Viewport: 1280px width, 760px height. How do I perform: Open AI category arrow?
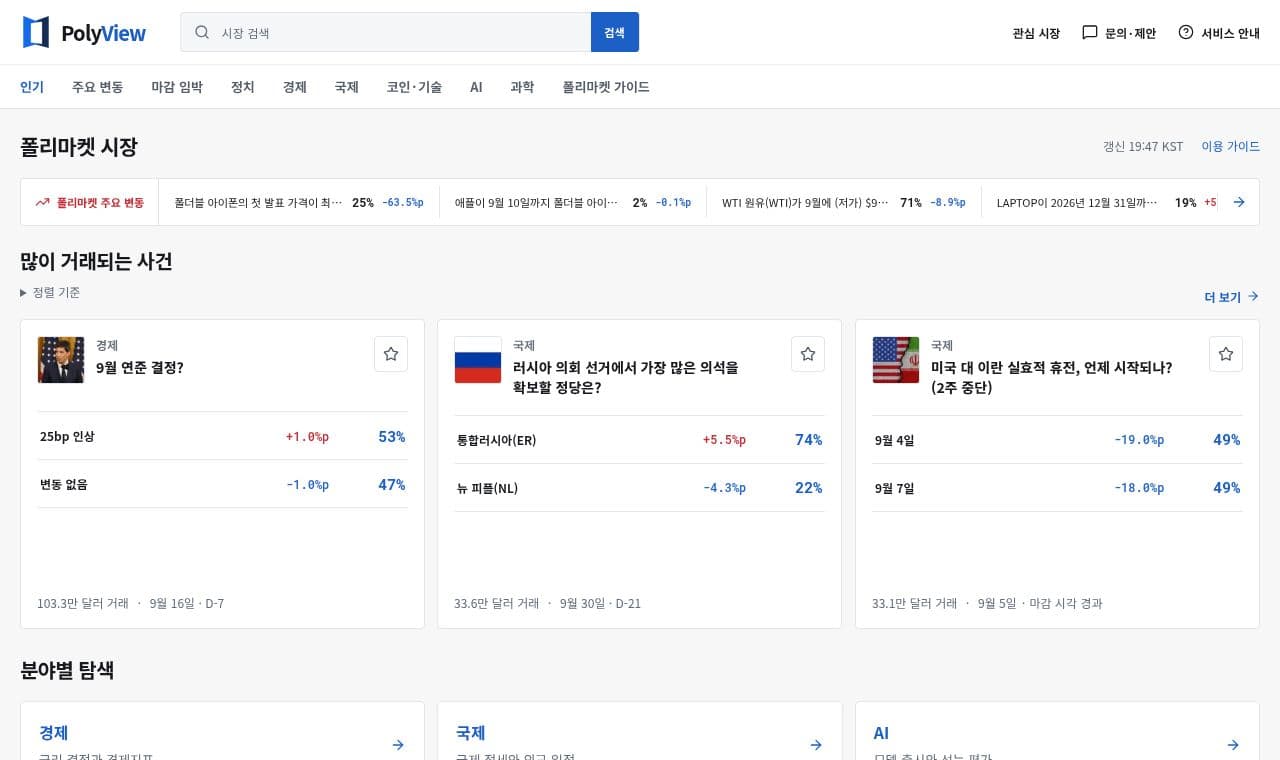click(1233, 745)
